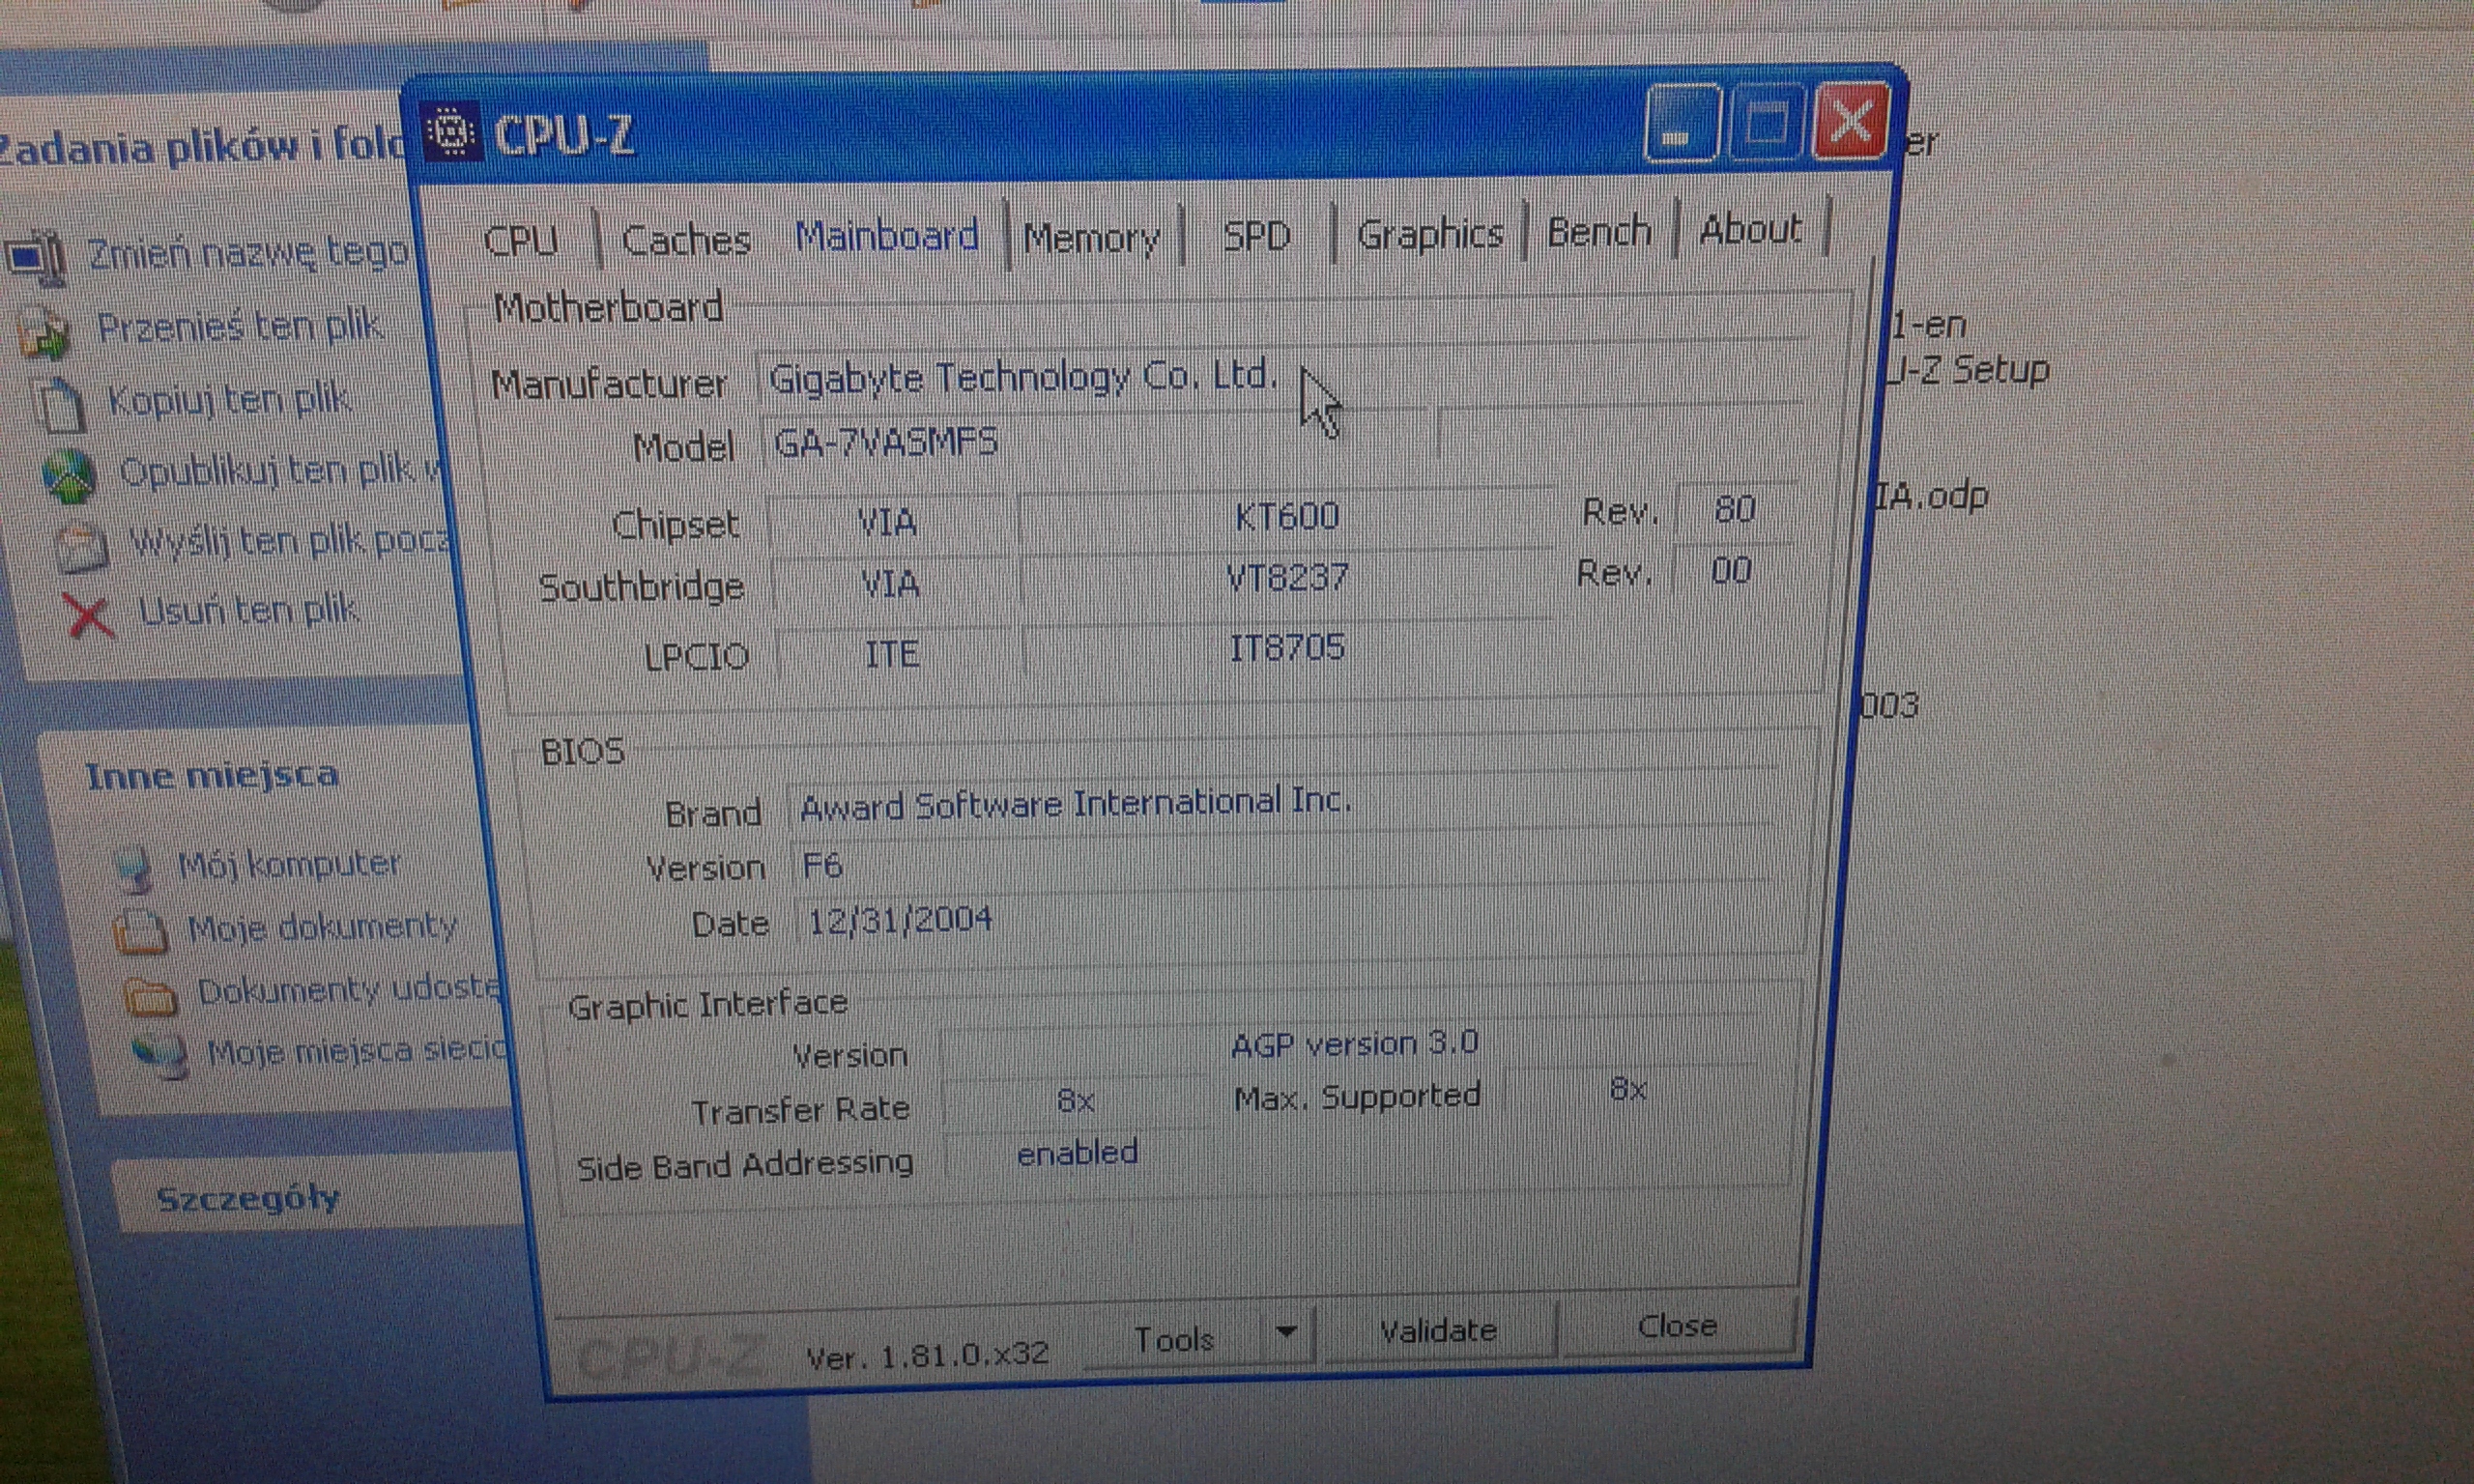Click the Close button at bottom of CPU-Z

(x=1677, y=1326)
